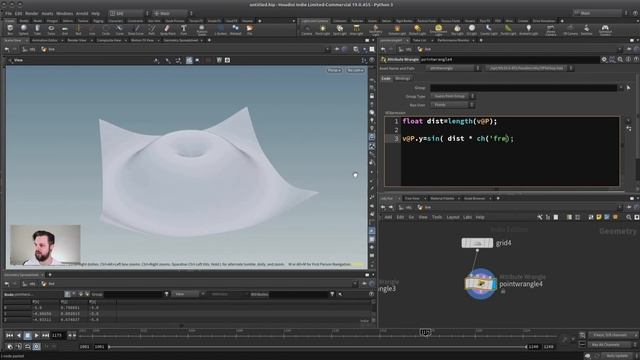Screen dimensions: 640x360
Task: Switch to the Material Palette tab
Action: [x=442, y=198]
